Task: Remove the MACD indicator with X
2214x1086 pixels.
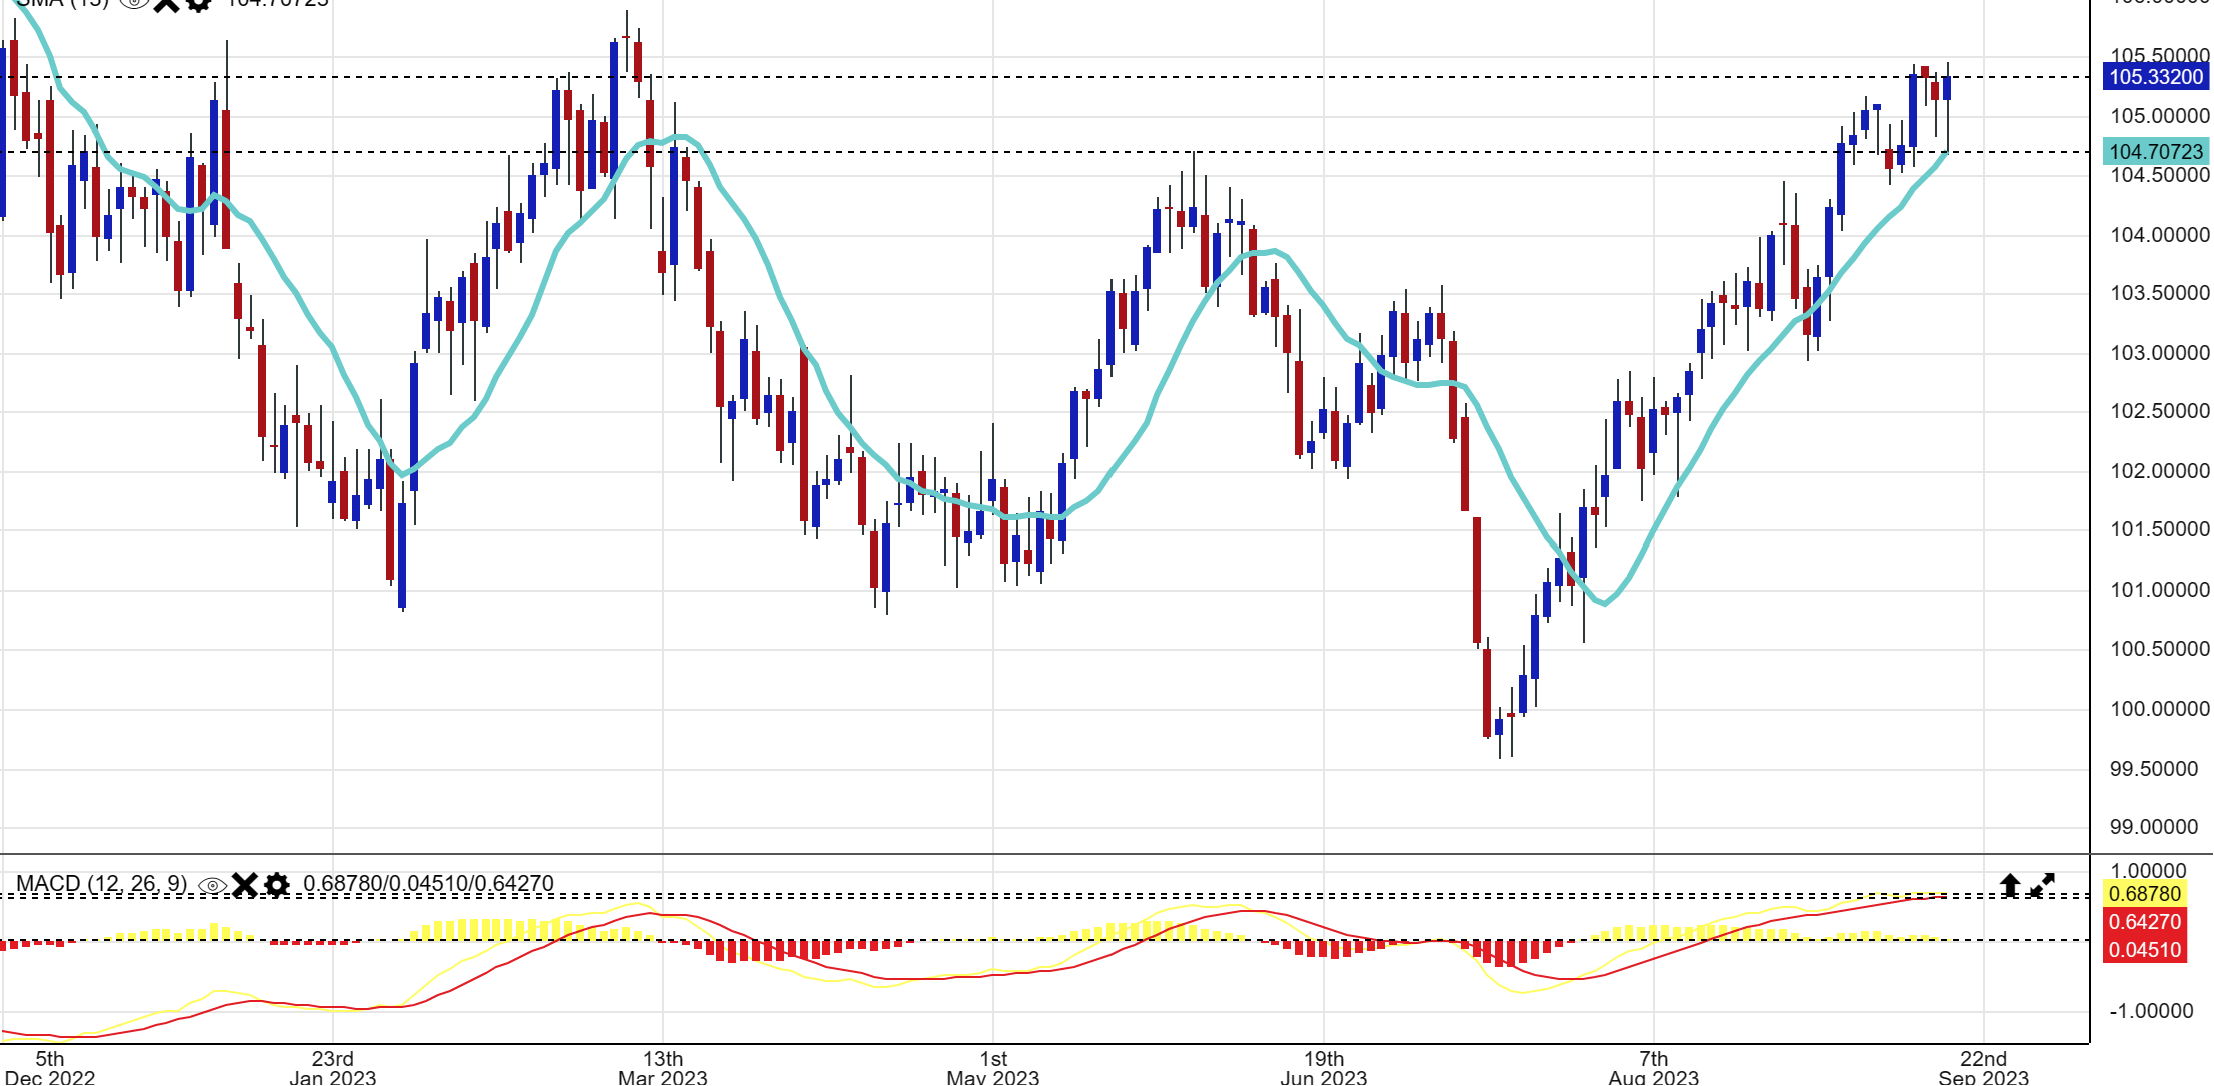Action: click(x=245, y=885)
